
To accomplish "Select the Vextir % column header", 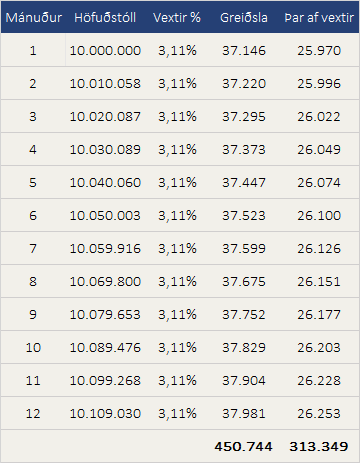I will pyautogui.click(x=177, y=17).
